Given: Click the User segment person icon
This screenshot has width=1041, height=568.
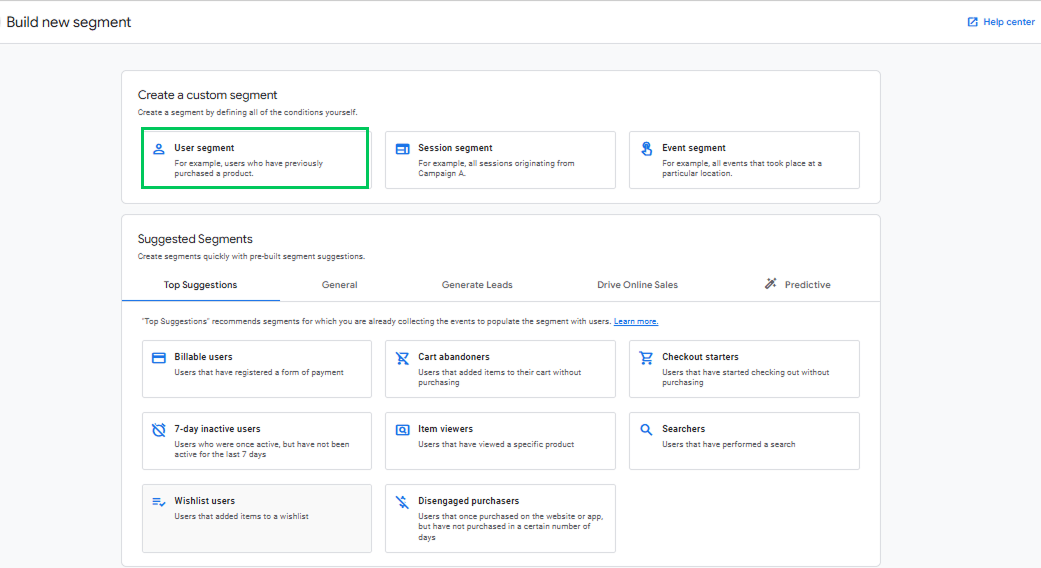Looking at the screenshot, I should click(x=158, y=149).
